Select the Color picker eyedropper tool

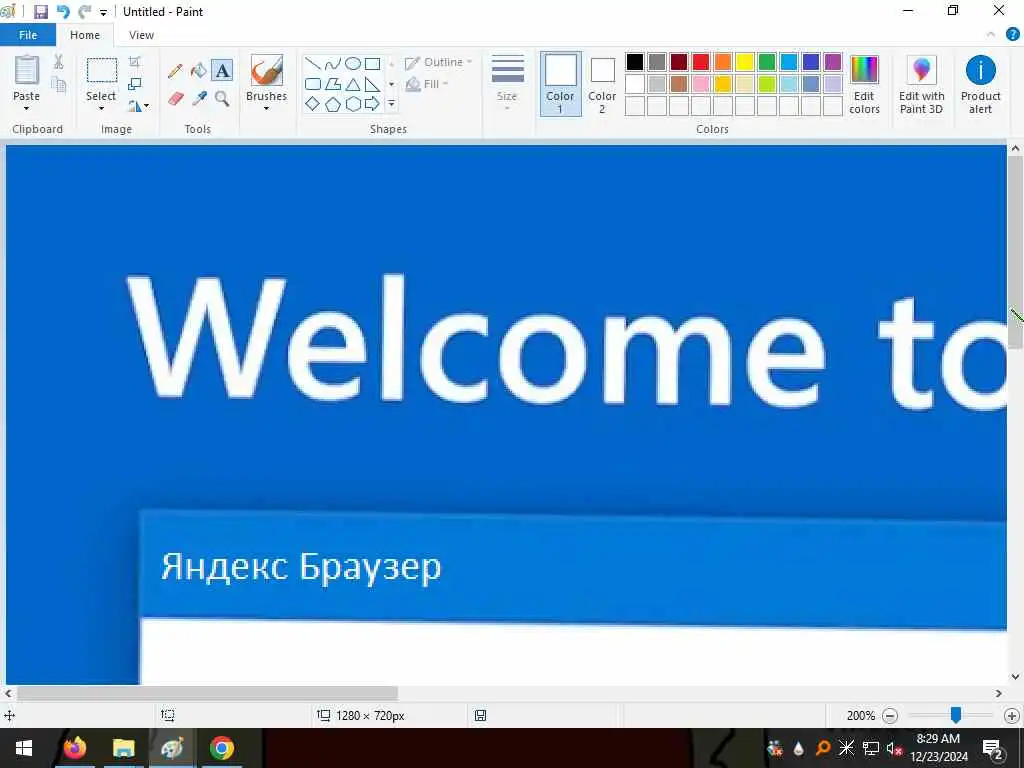[x=199, y=99]
